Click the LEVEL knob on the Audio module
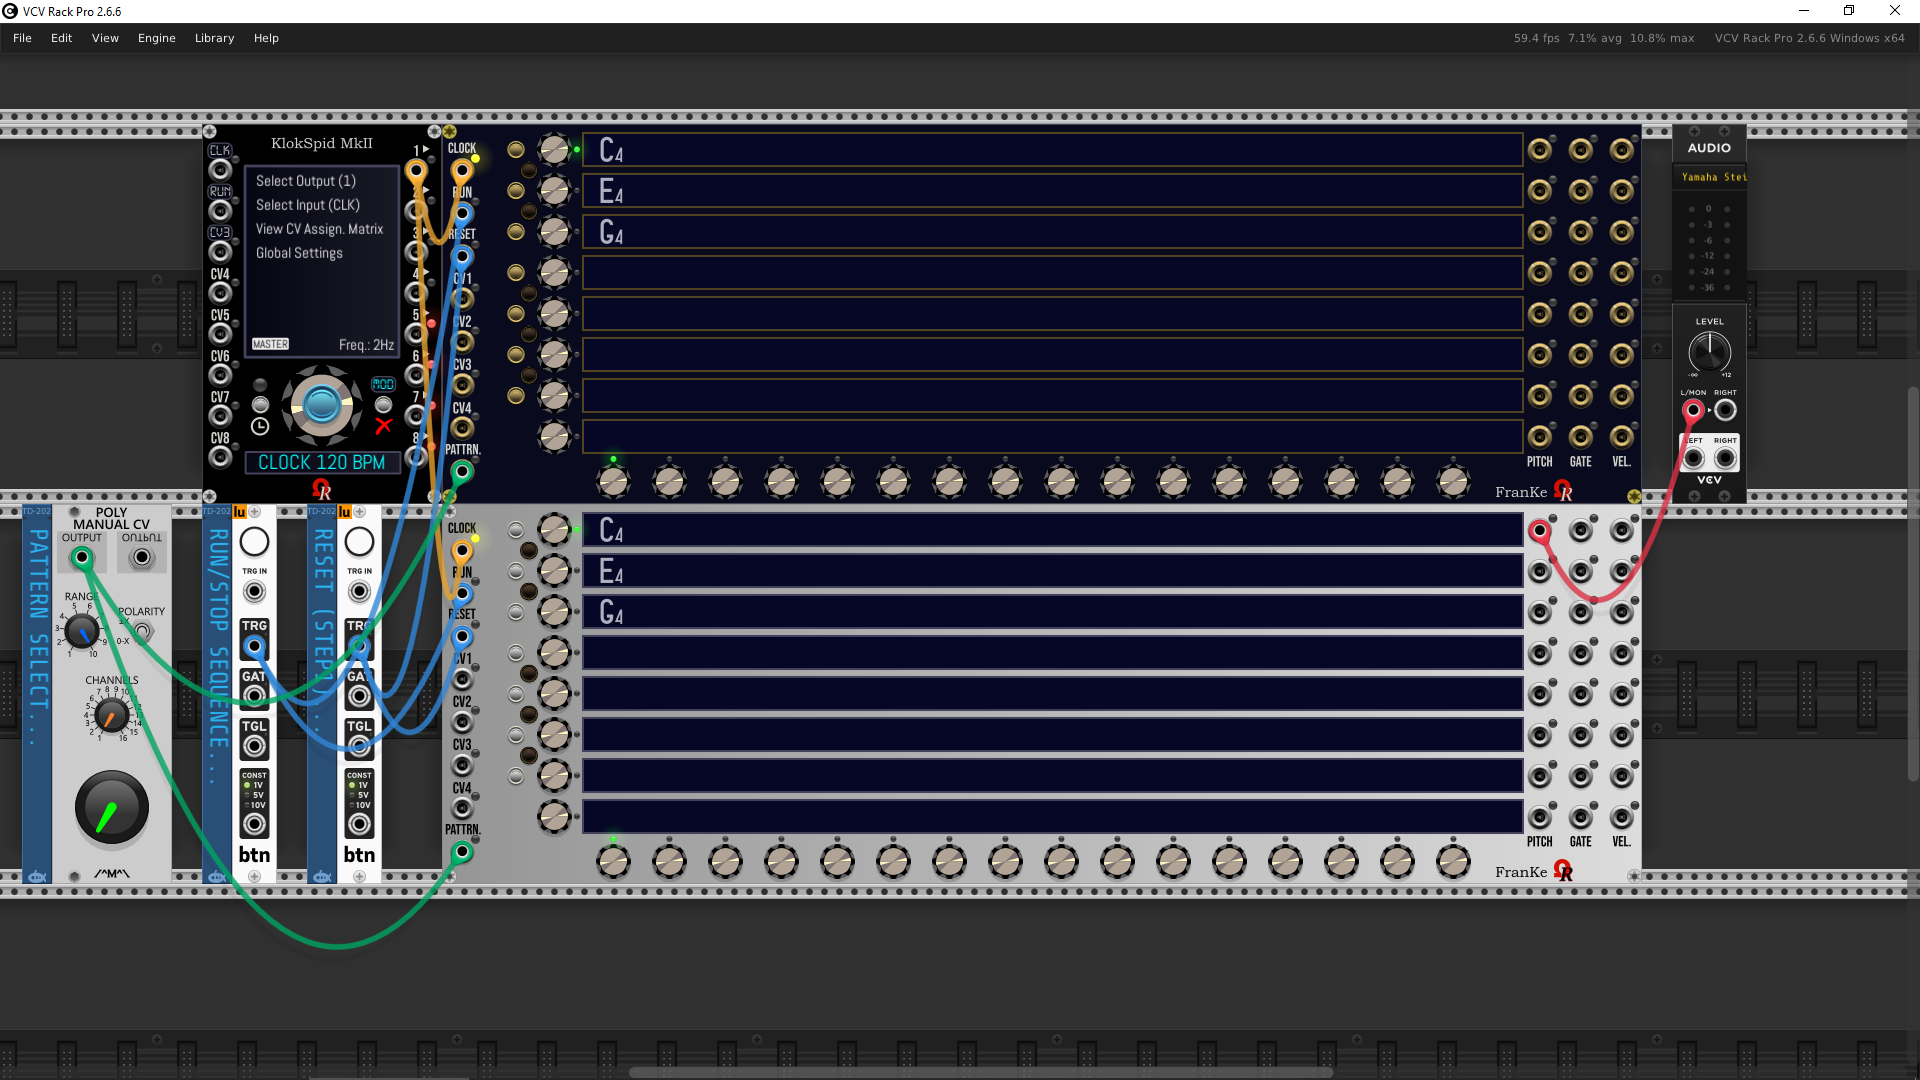Screen dimensions: 1920x1080 (x=1709, y=352)
